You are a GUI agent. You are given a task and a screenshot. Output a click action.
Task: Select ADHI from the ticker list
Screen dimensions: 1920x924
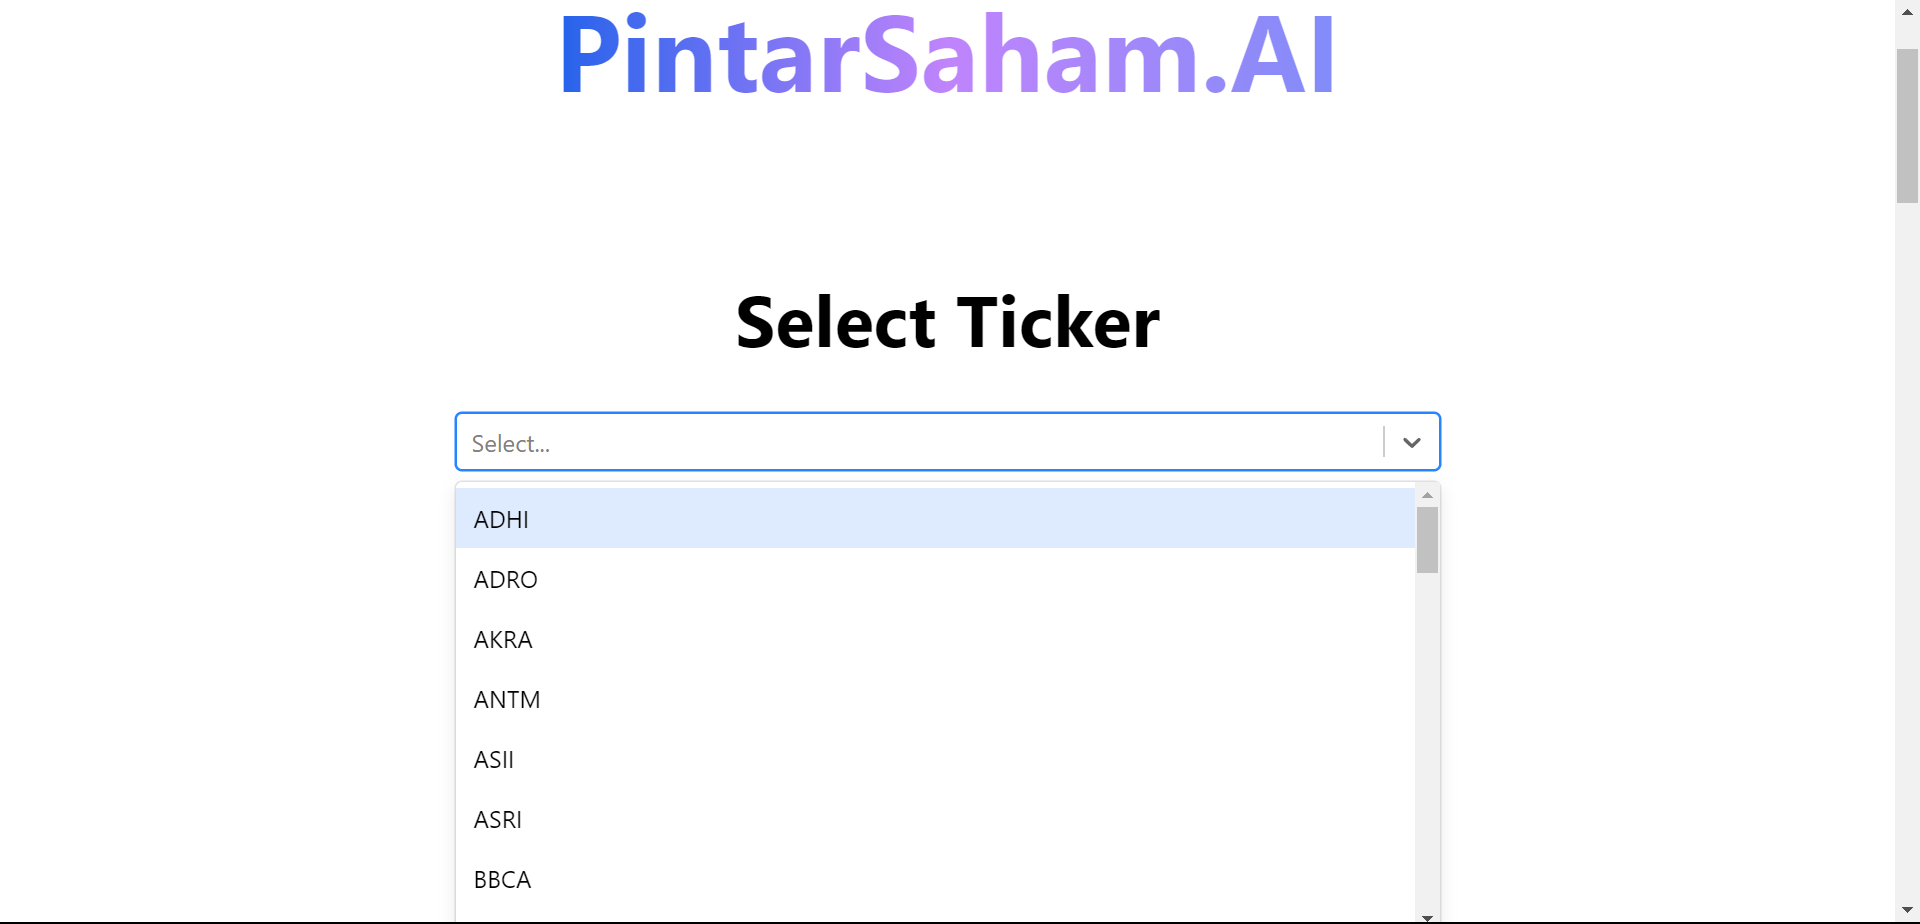[501, 519]
